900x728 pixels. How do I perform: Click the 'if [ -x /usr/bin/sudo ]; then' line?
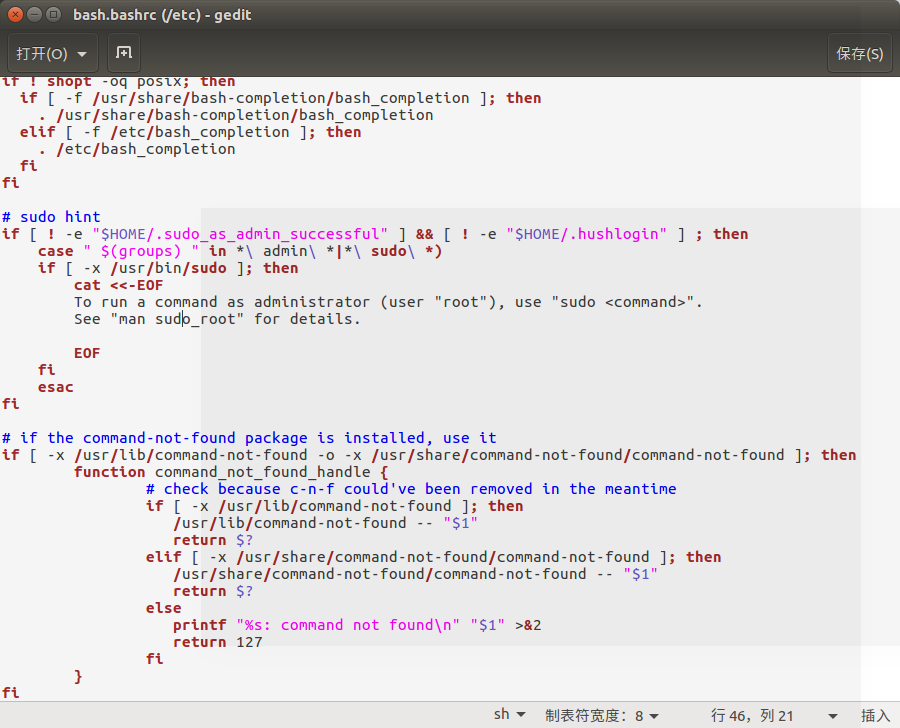point(168,268)
